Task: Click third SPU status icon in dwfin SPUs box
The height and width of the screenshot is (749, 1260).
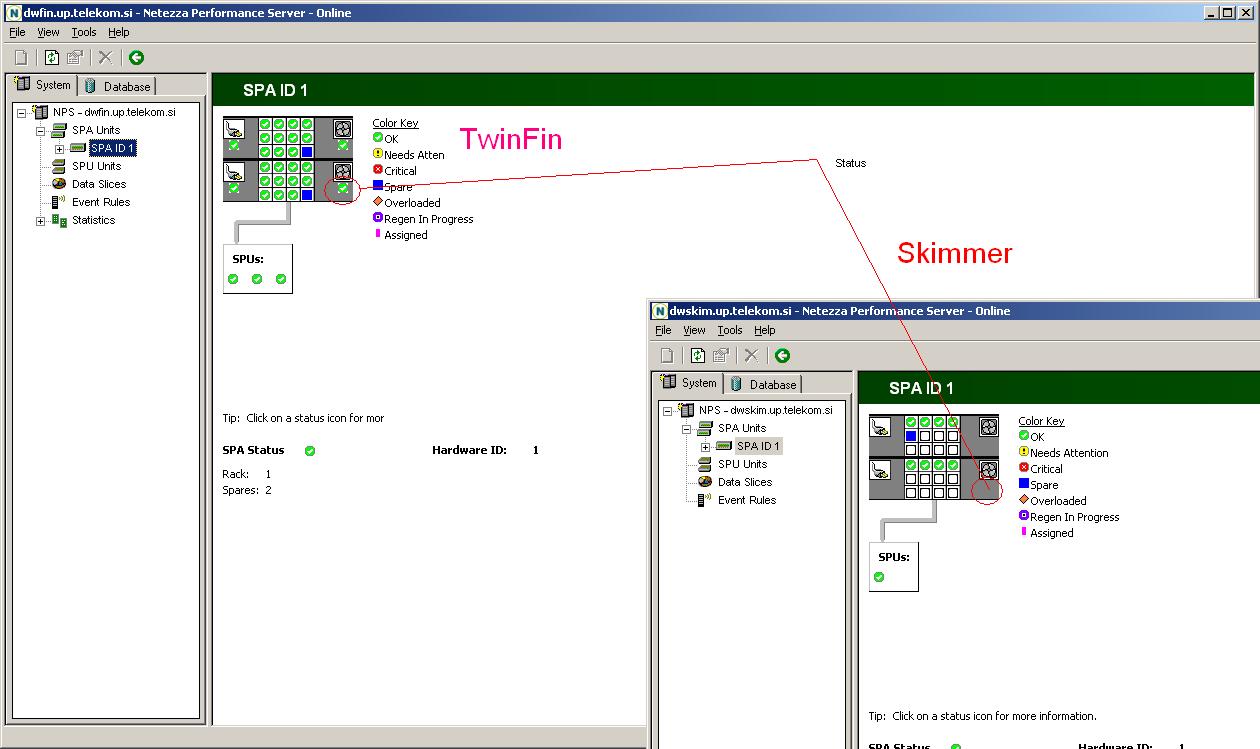Action: tap(281, 279)
